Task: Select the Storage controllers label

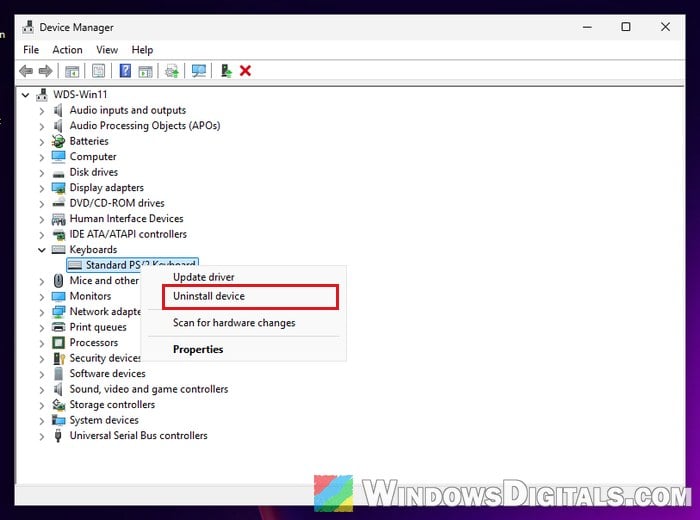Action: [112, 405]
